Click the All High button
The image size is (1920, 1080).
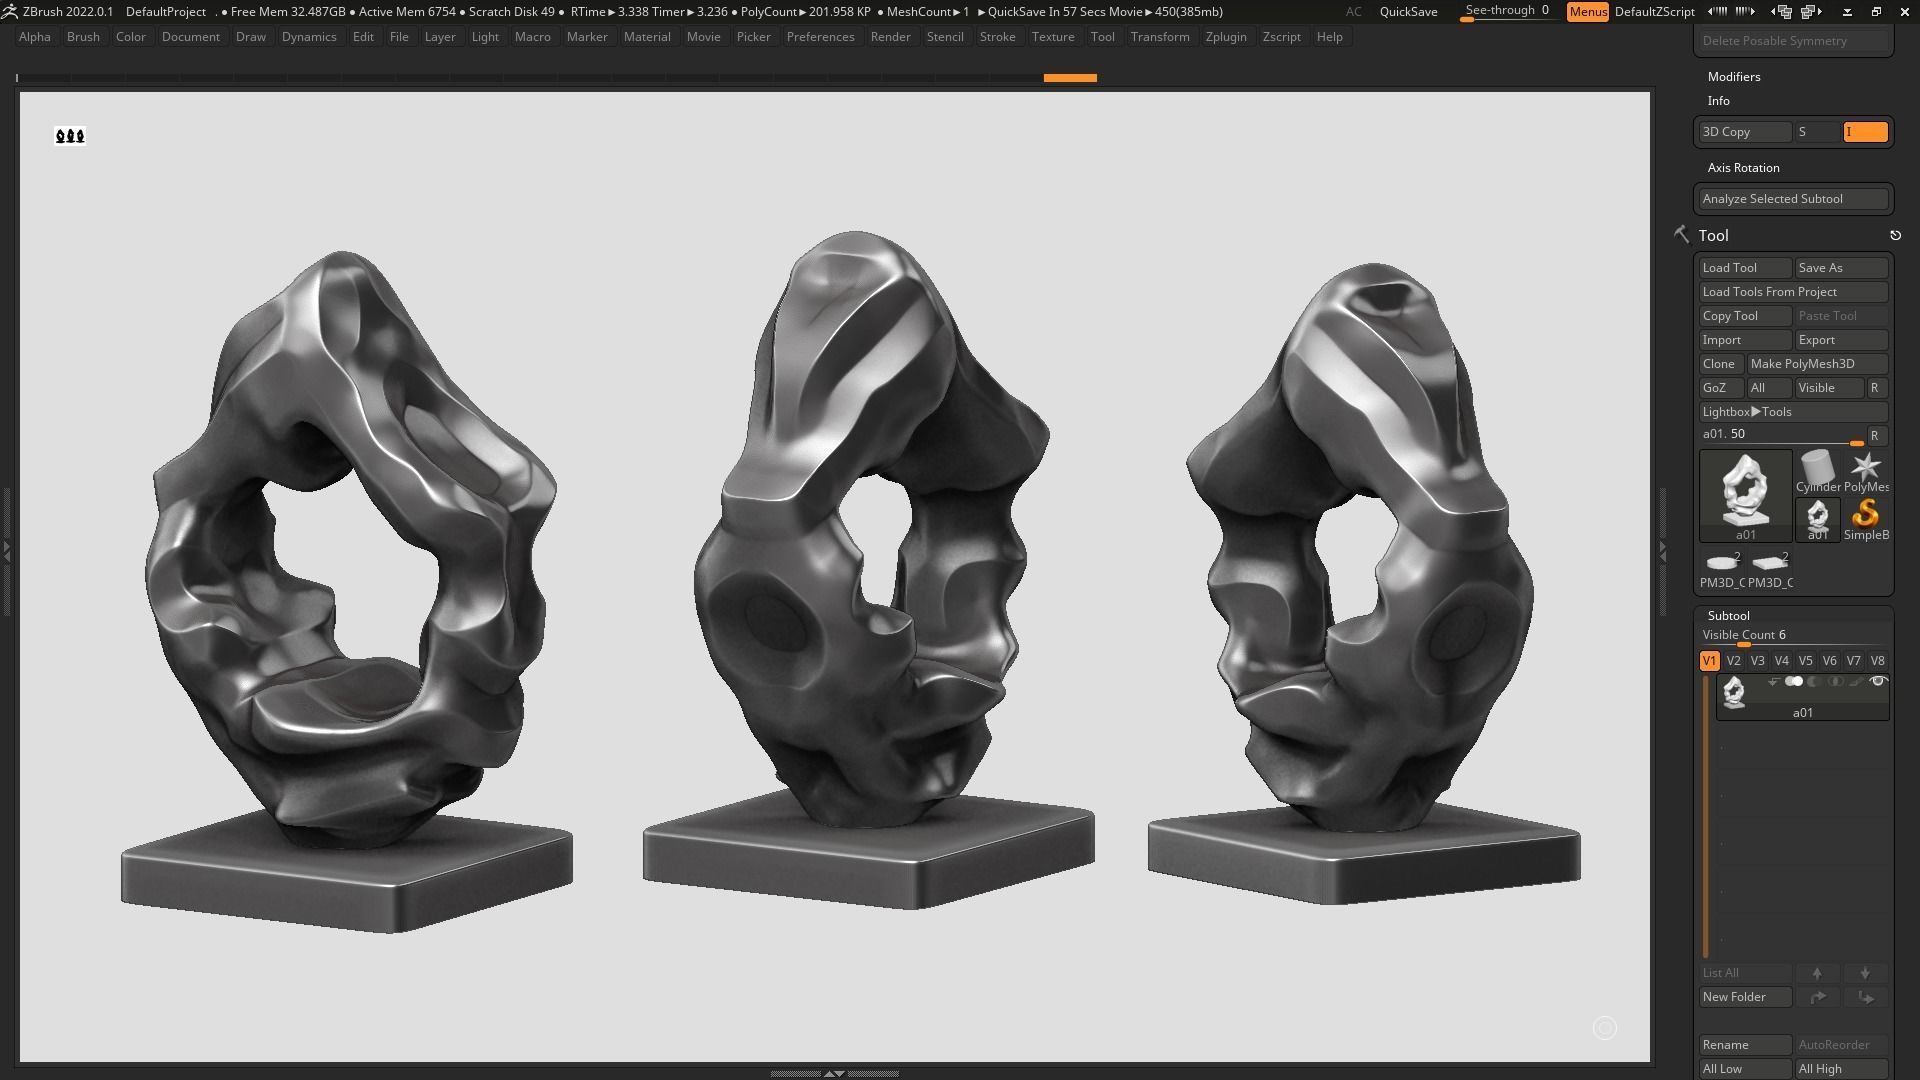pyautogui.click(x=1841, y=1069)
